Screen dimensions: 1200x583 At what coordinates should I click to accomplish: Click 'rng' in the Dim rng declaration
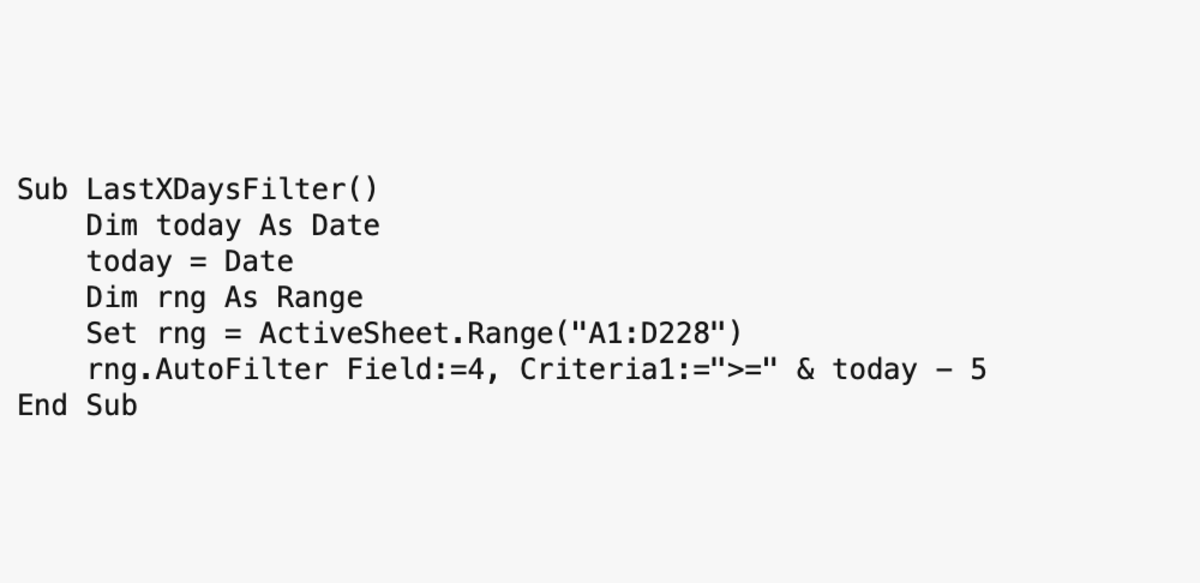pos(181,297)
